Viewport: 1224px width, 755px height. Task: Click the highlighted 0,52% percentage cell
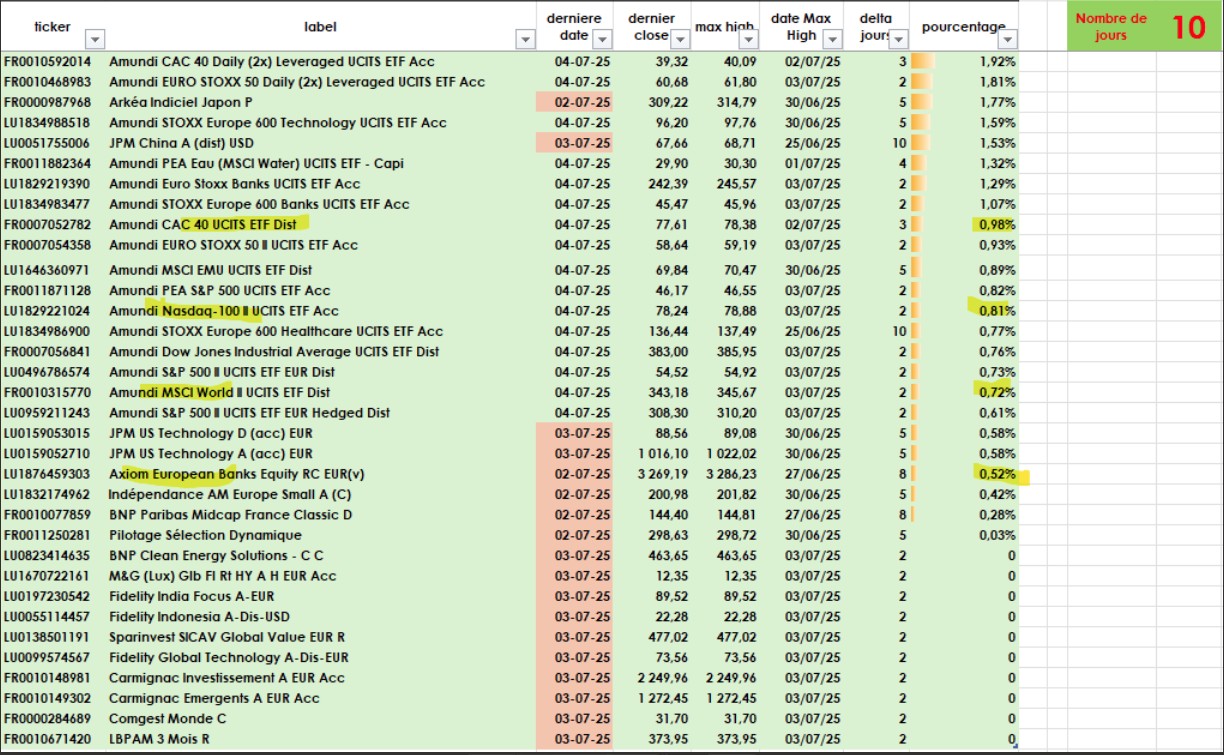pos(997,474)
